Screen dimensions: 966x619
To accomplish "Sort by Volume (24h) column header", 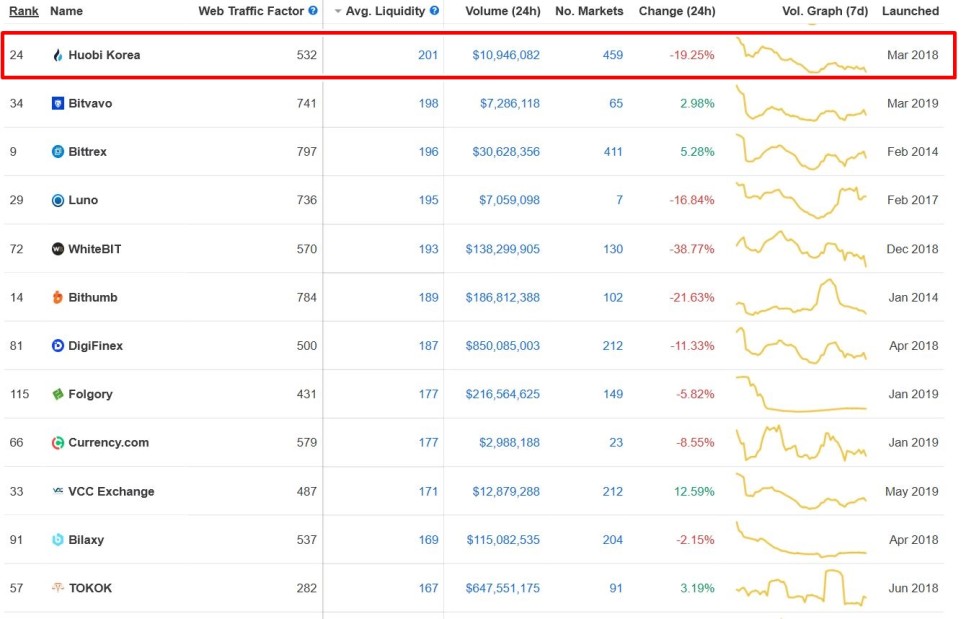I will tap(503, 11).
